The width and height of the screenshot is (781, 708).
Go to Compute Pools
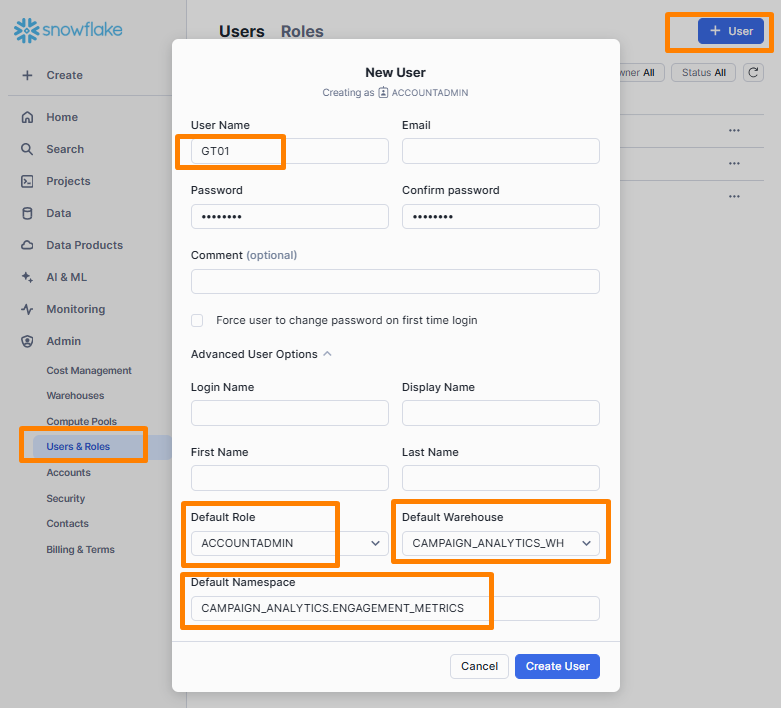click(x=82, y=422)
